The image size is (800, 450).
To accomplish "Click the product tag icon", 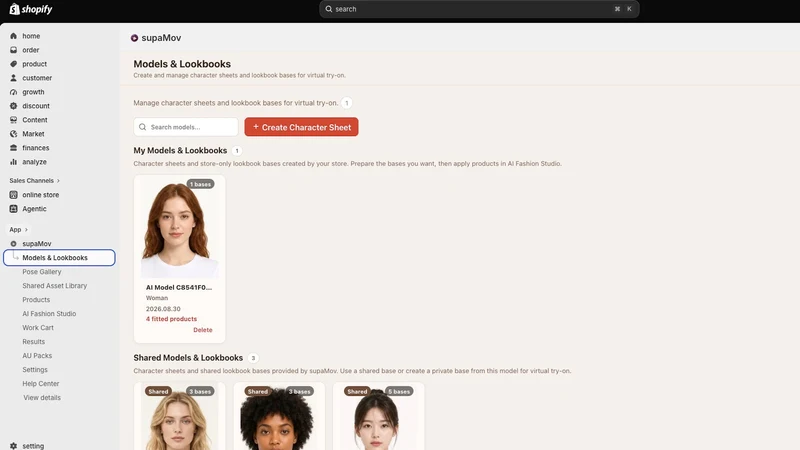I will pyautogui.click(x=13, y=64).
